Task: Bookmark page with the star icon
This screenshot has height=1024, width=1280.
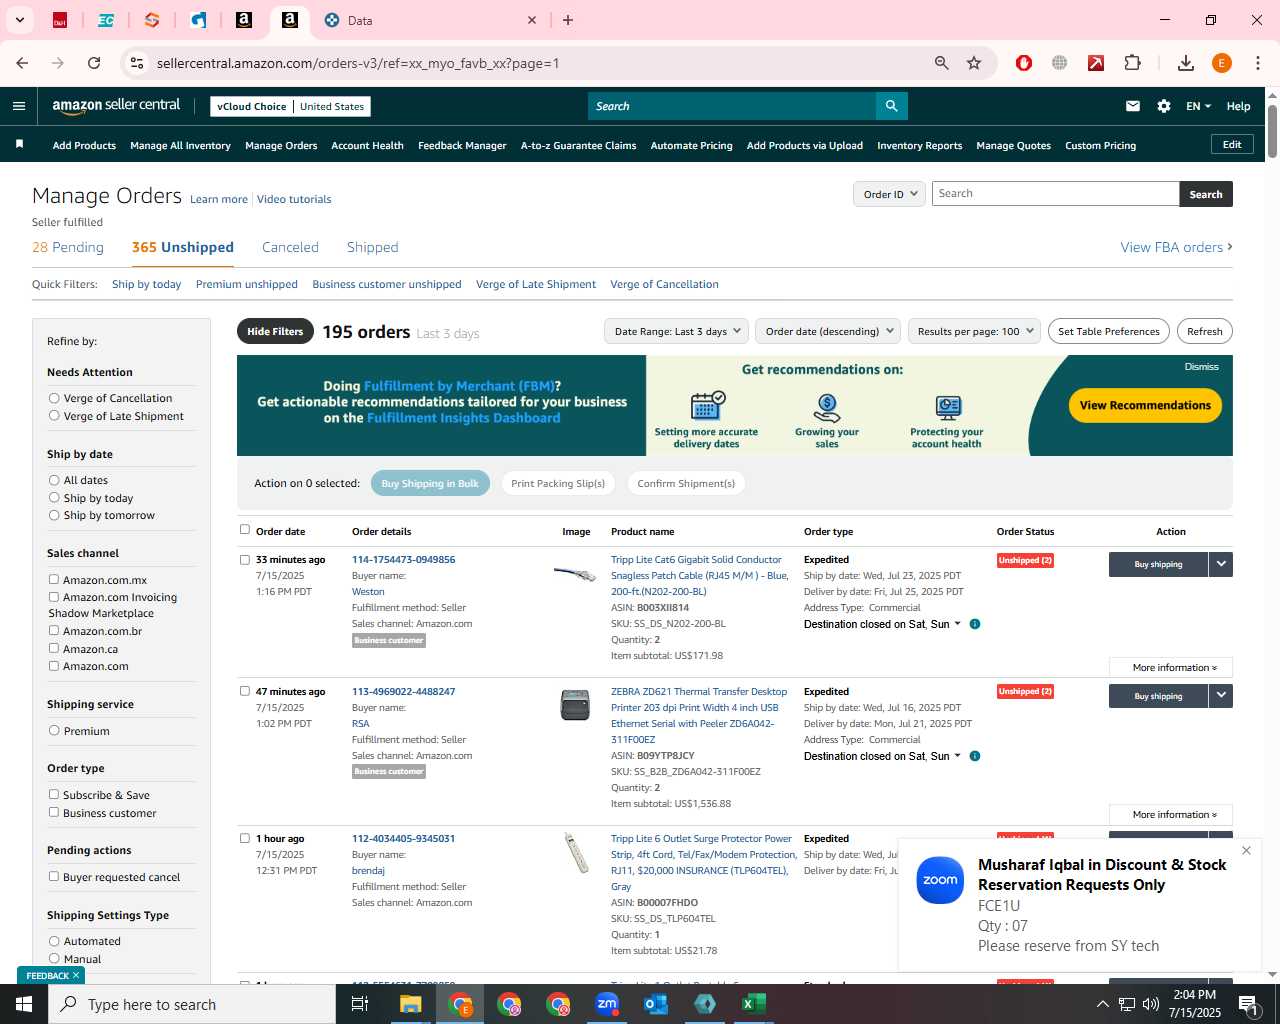Action: coord(974,63)
